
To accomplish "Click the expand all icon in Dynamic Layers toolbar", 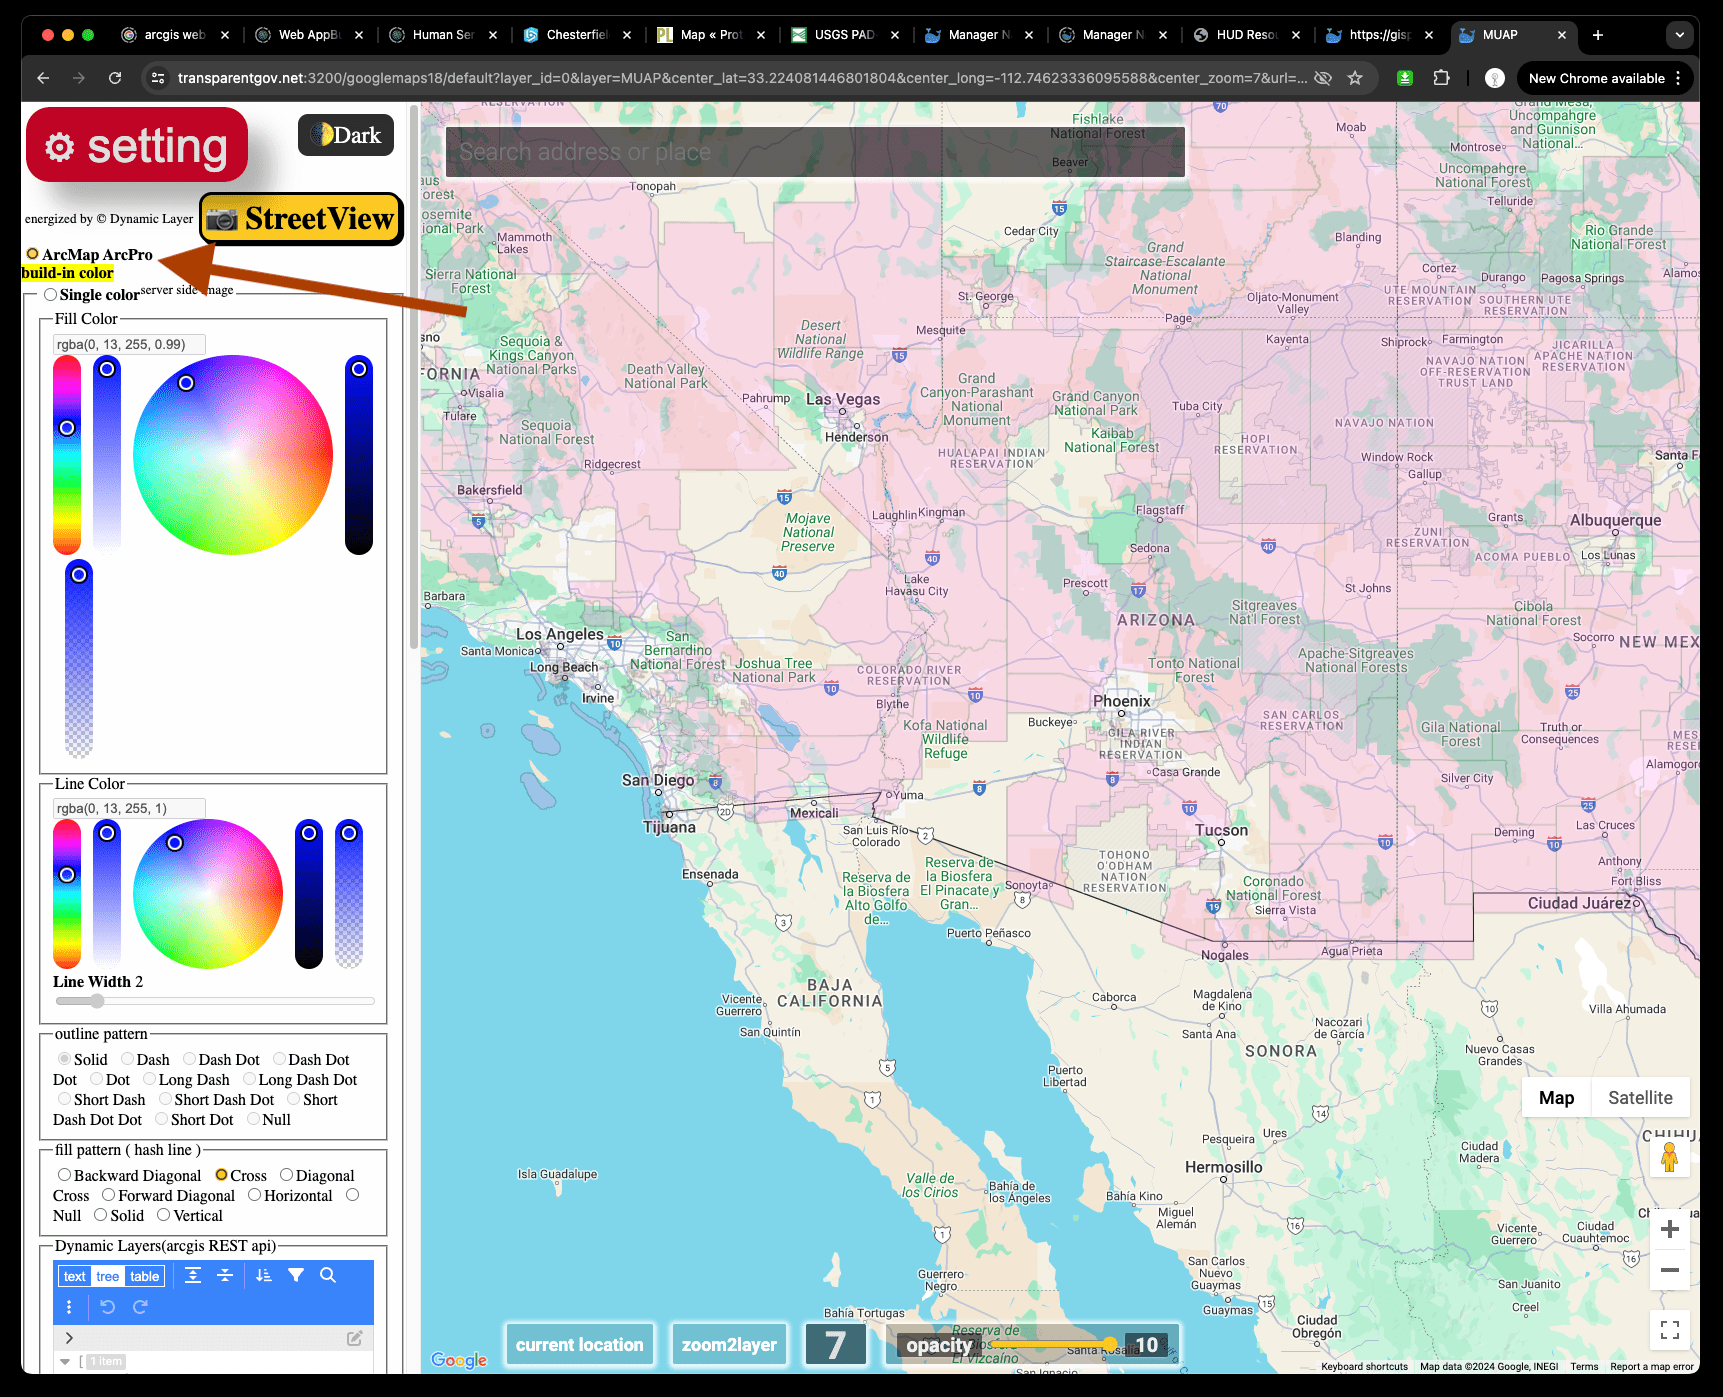I will 193,1275.
